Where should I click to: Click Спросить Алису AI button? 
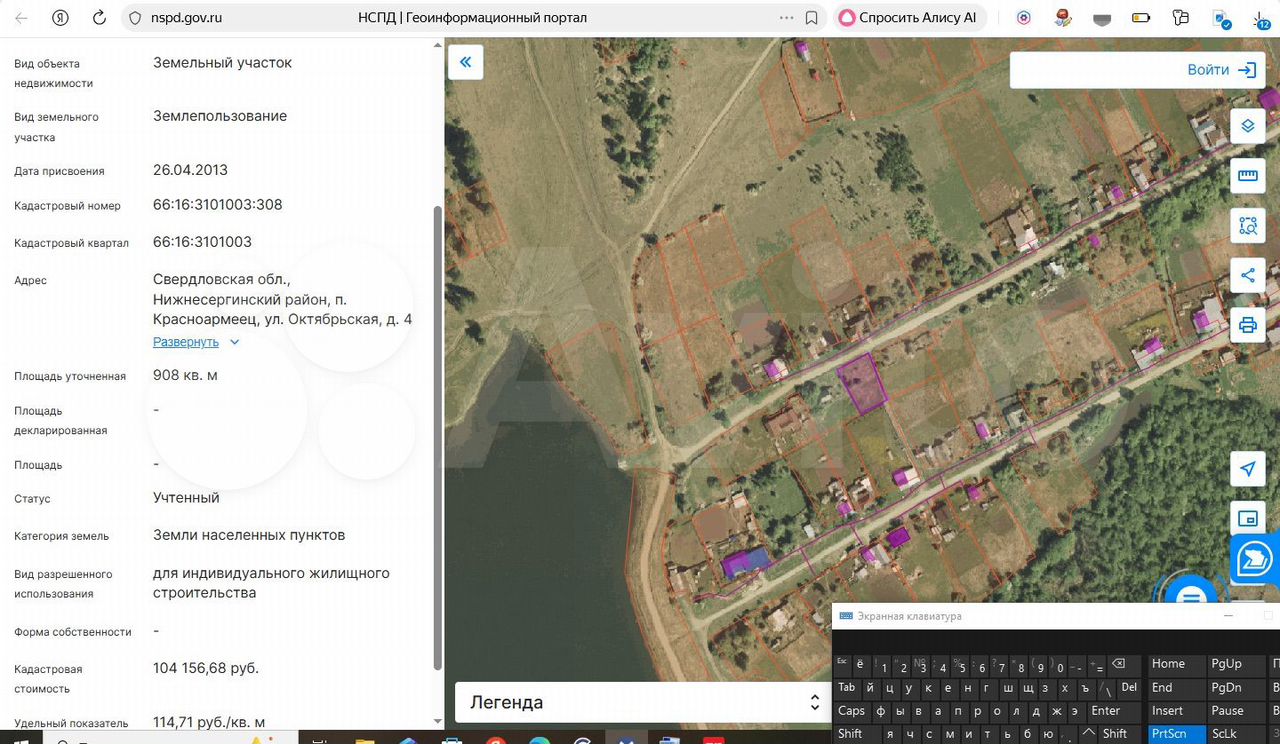(909, 18)
